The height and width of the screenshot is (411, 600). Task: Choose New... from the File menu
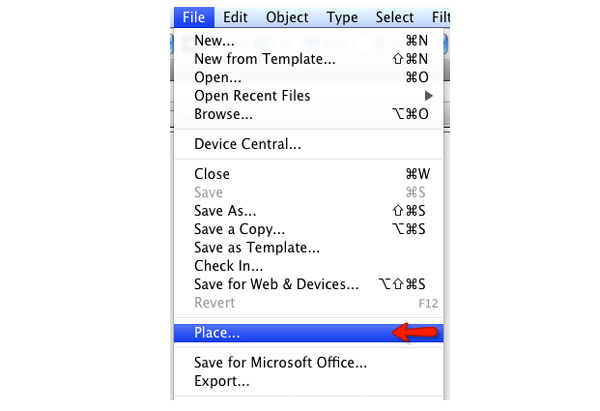pos(215,42)
